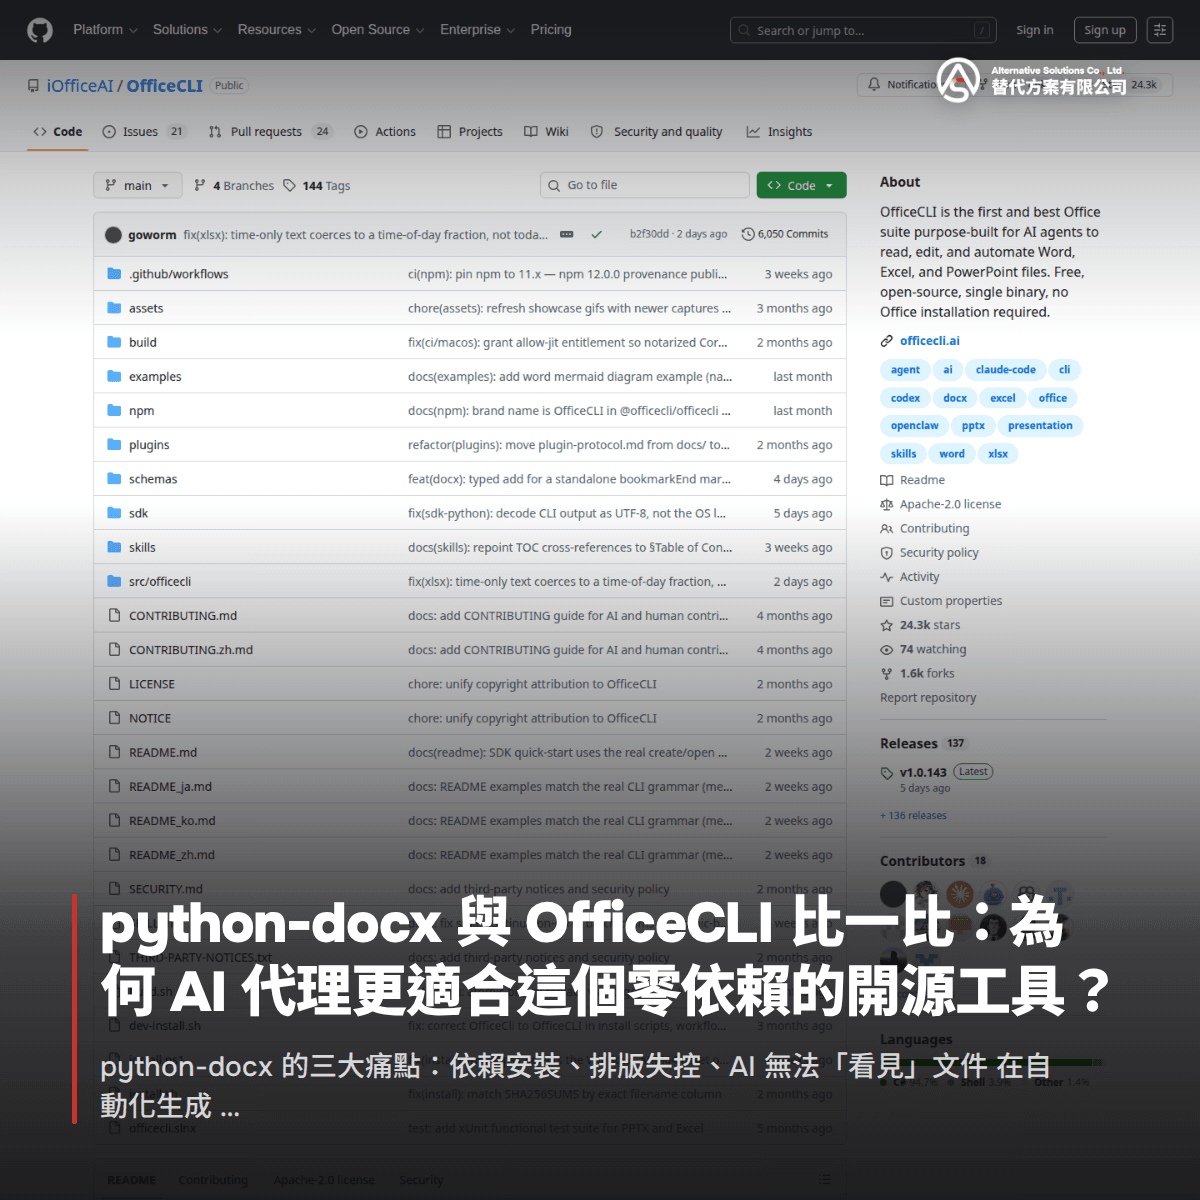Image resolution: width=1200 pixels, height=1200 pixels.
Task: Go to the Pricing page
Action: [x=551, y=30]
